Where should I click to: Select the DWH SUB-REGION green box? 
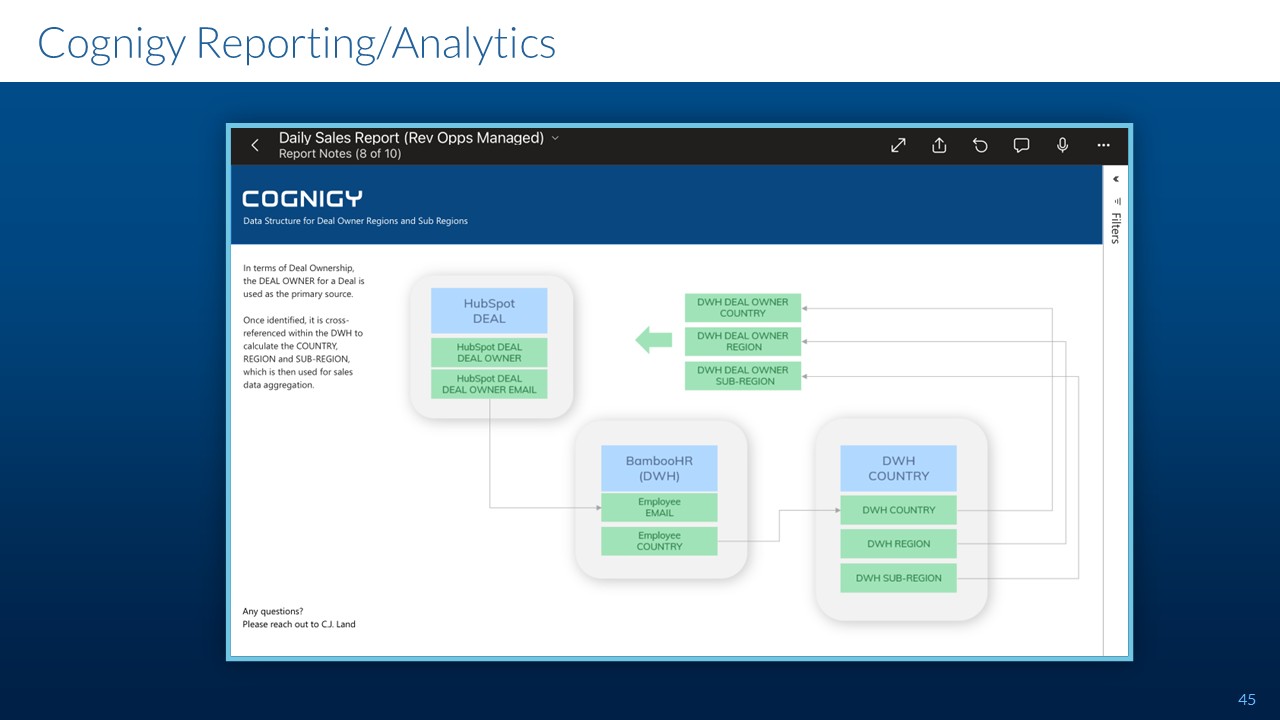(898, 578)
